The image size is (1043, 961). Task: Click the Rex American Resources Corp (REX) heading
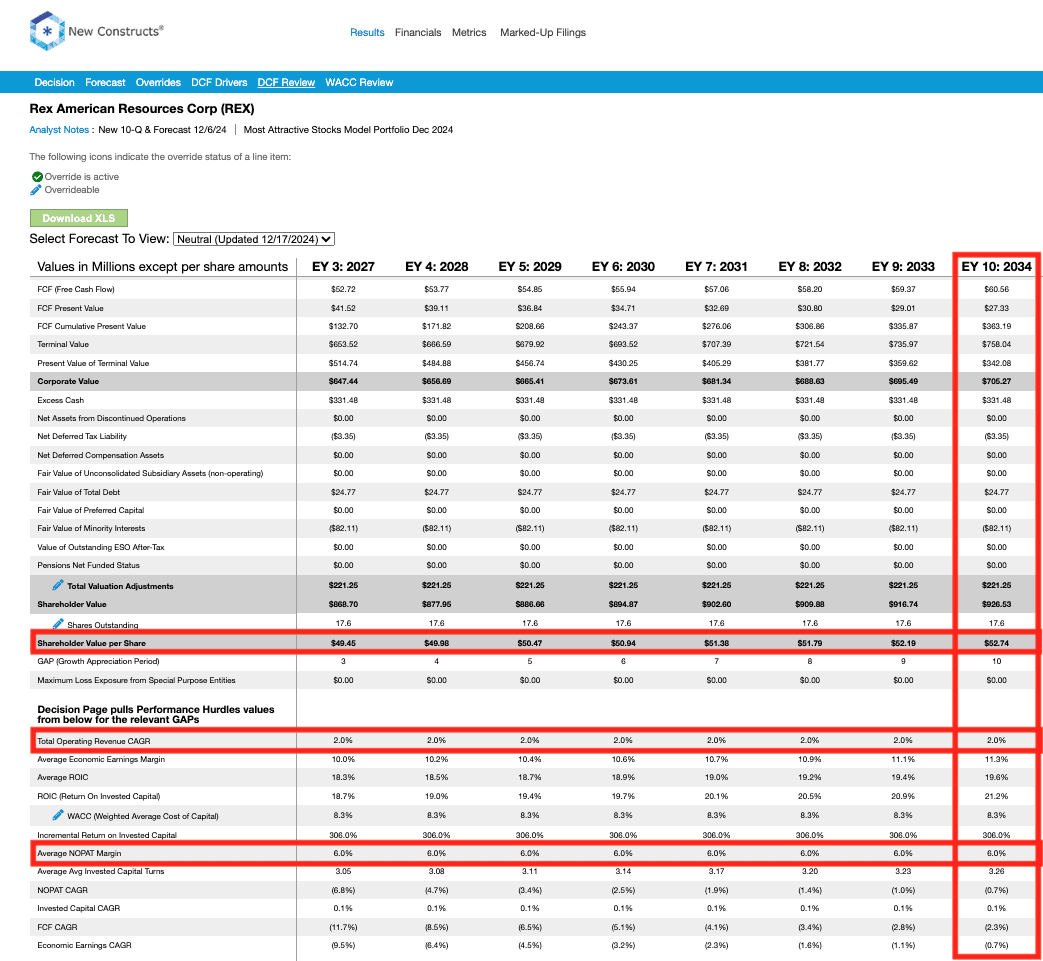pos(142,108)
